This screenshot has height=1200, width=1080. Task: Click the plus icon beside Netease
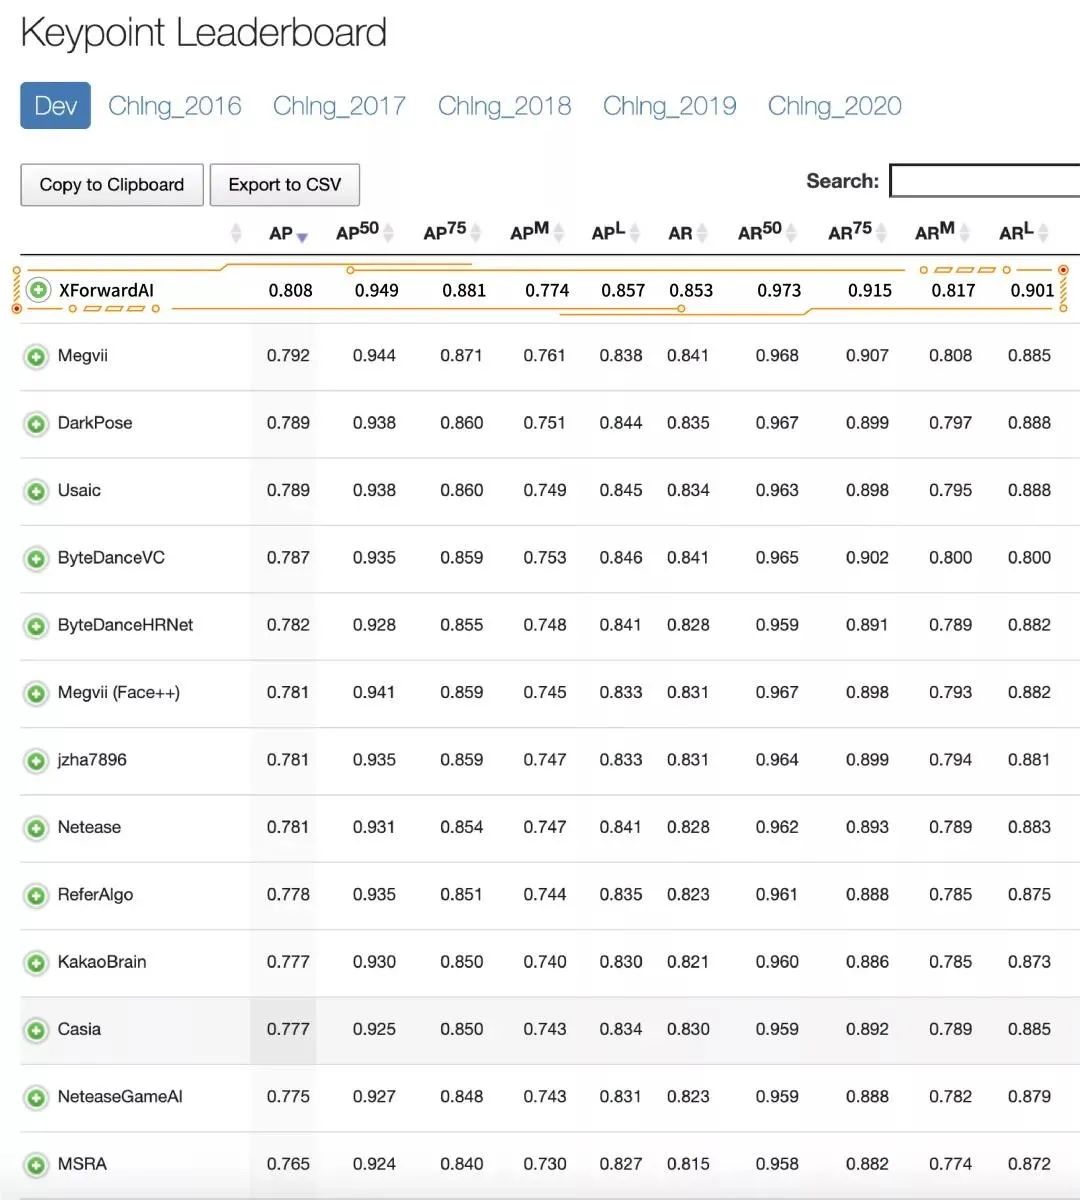point(36,828)
